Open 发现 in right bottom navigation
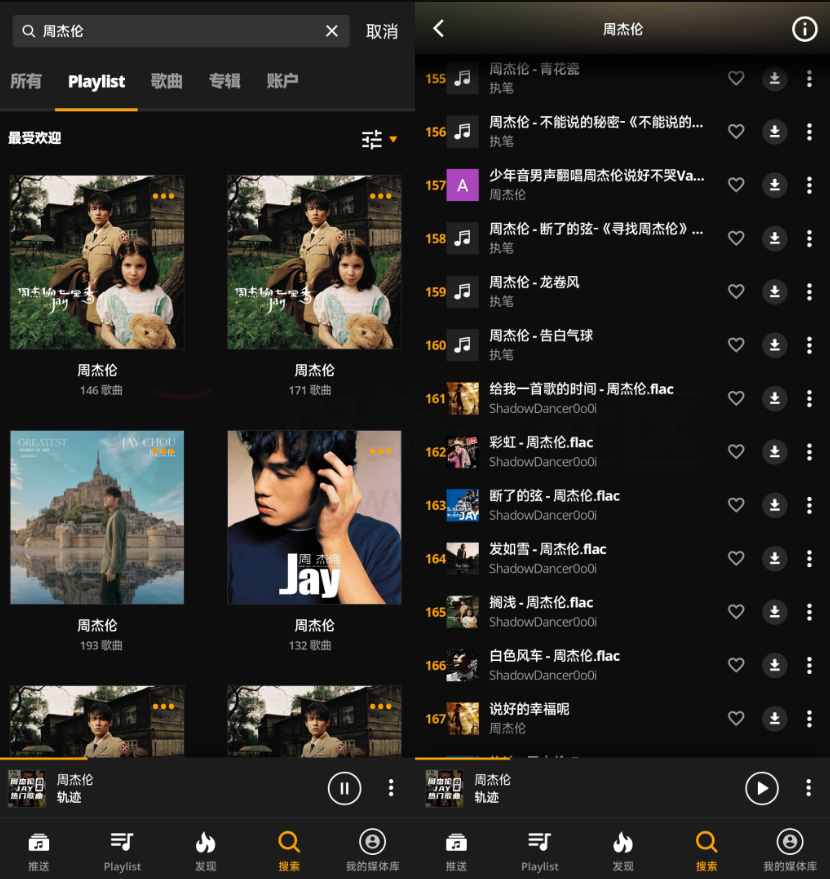 (x=623, y=851)
